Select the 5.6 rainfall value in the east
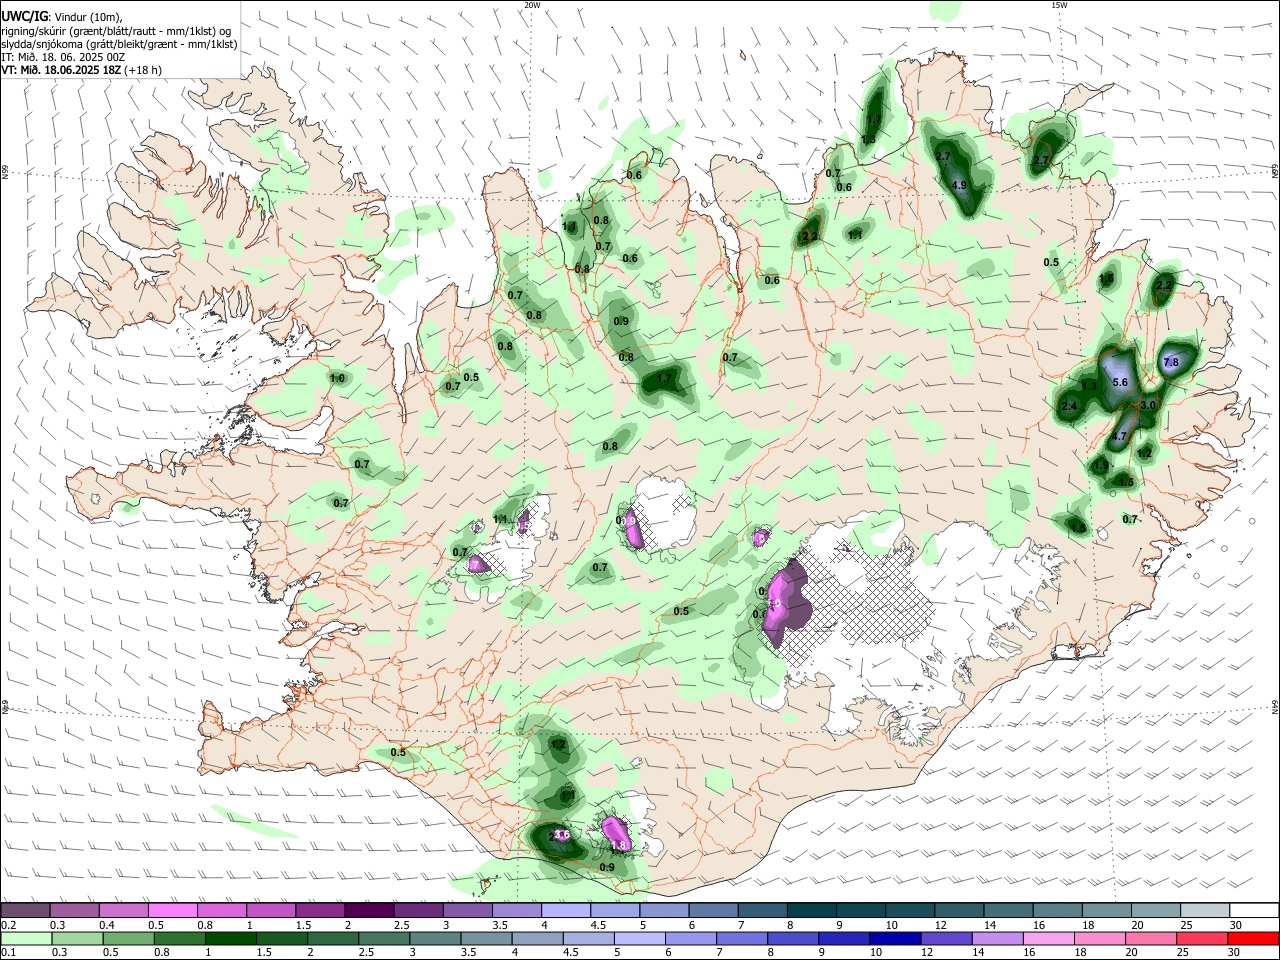Viewport: 1280px width, 960px height. coord(1120,382)
